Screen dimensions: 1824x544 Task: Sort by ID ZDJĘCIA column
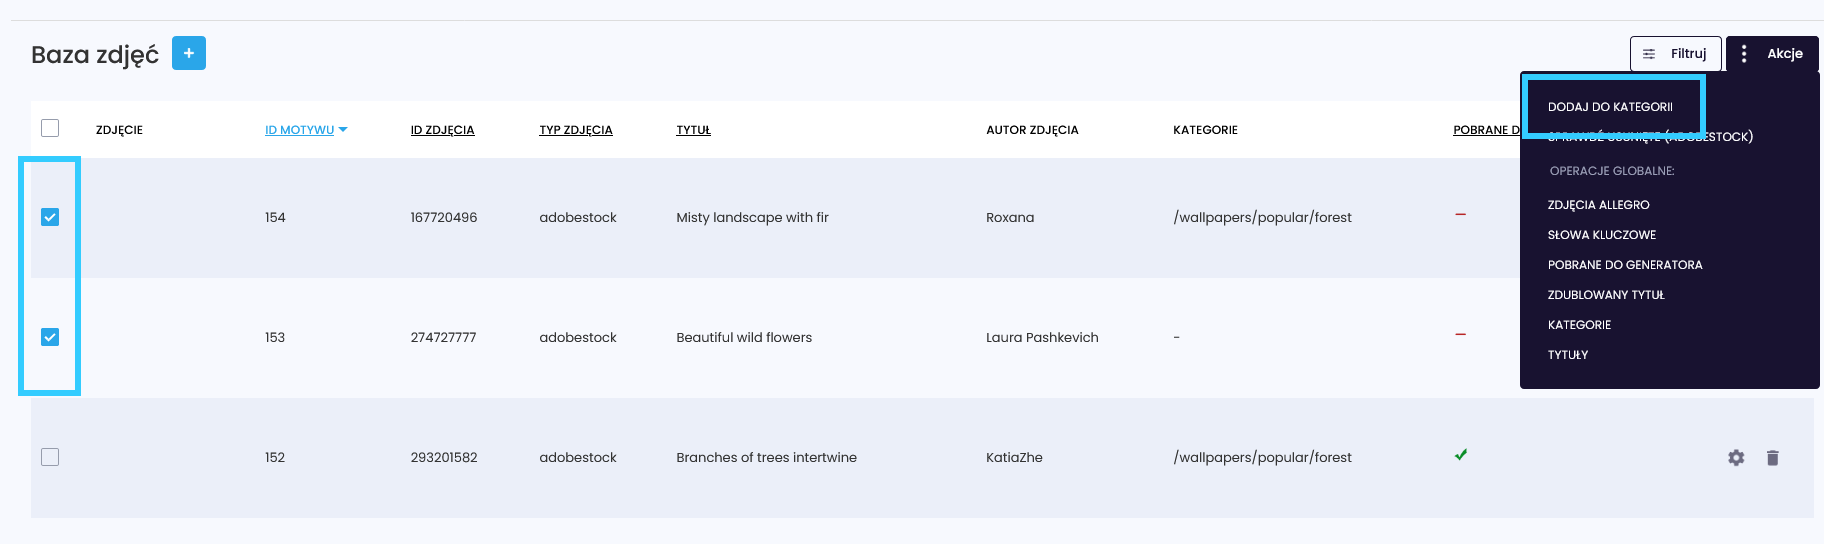pos(442,130)
